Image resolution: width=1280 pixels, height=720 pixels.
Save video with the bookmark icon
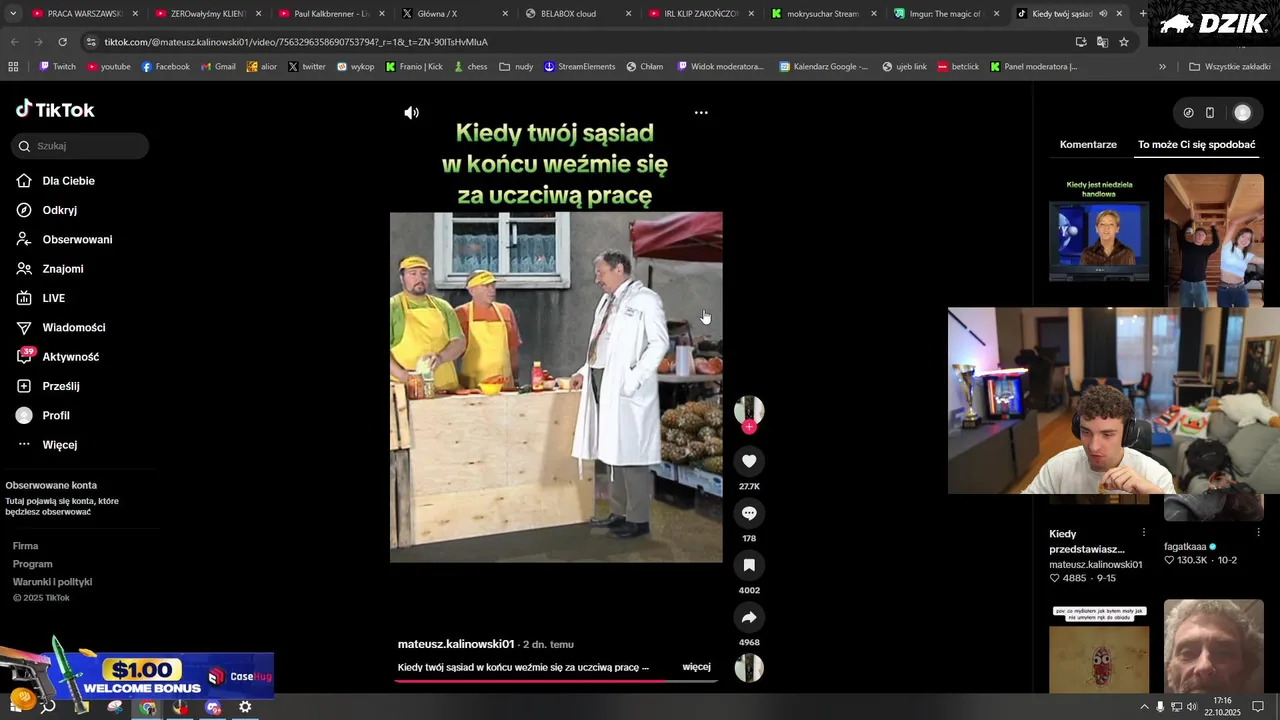pyautogui.click(x=749, y=565)
